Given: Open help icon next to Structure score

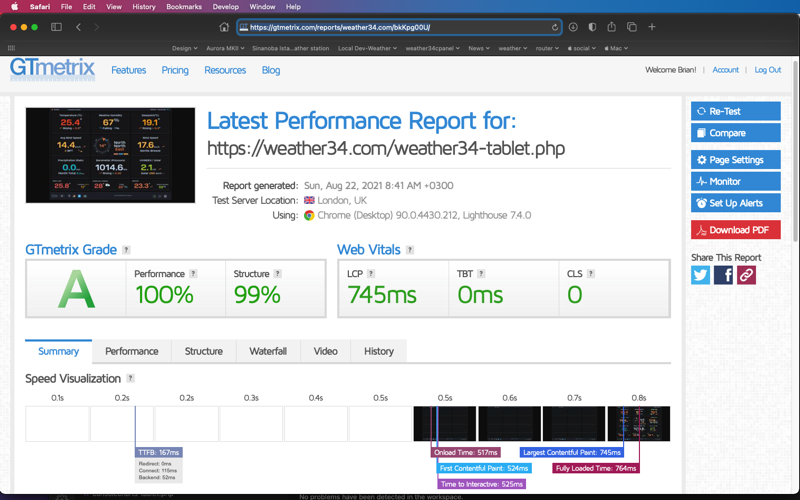Looking at the screenshot, I should tap(278, 273).
